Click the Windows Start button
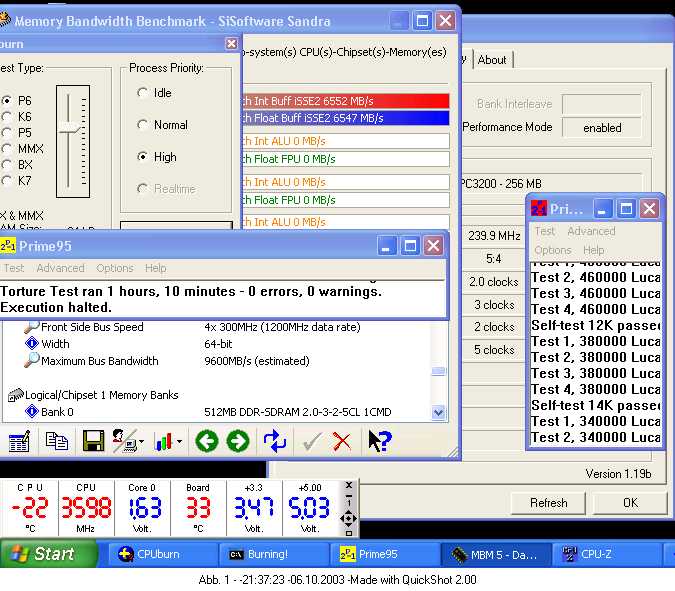The image size is (675, 591). [x=48, y=554]
